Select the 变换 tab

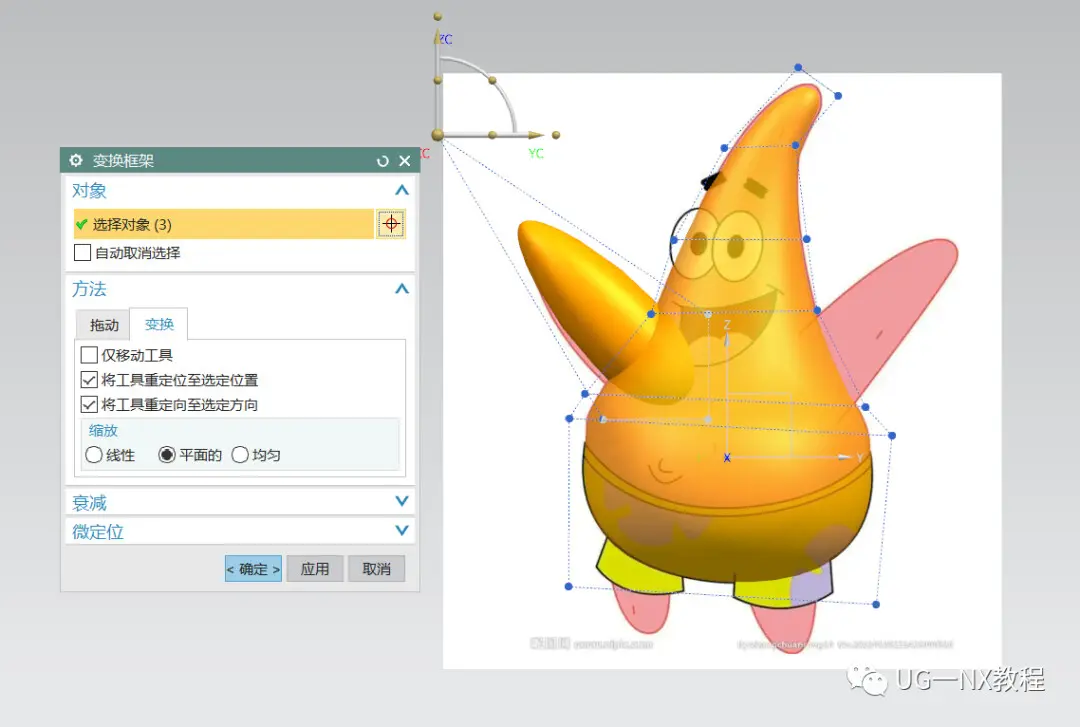pos(159,324)
